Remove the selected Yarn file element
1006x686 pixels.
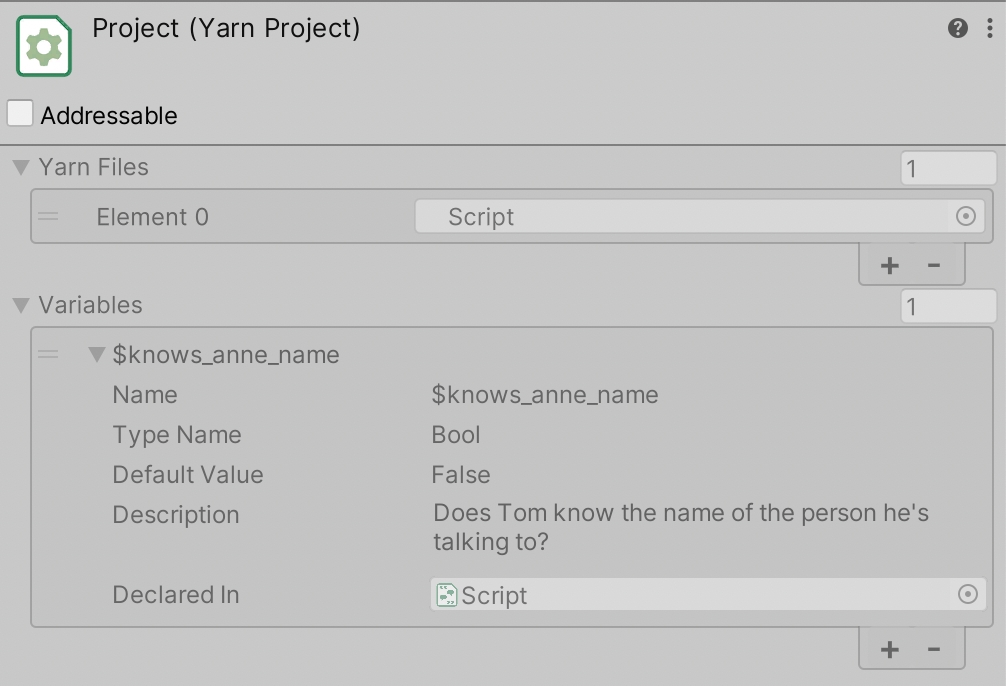934,265
